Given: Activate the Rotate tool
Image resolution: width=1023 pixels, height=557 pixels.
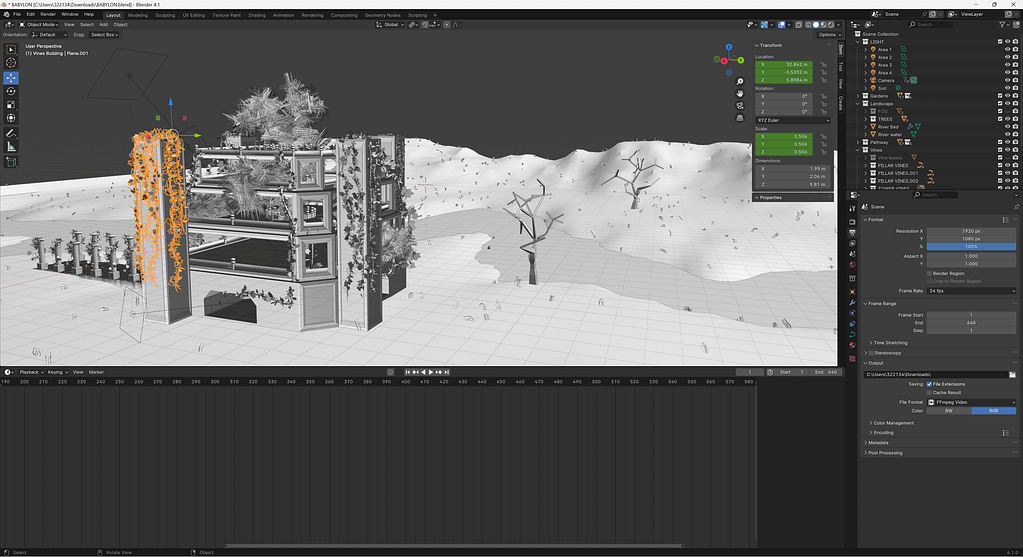Looking at the screenshot, I should pyautogui.click(x=11, y=91).
